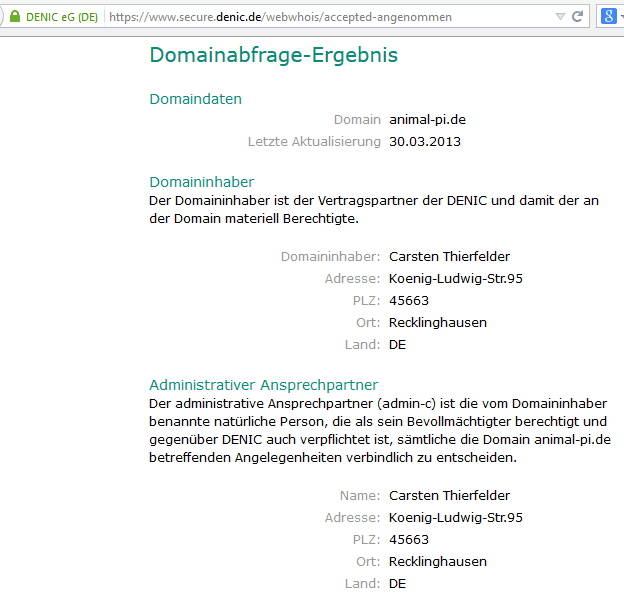
Task: Click the green padlock security icon
Action: point(15,17)
